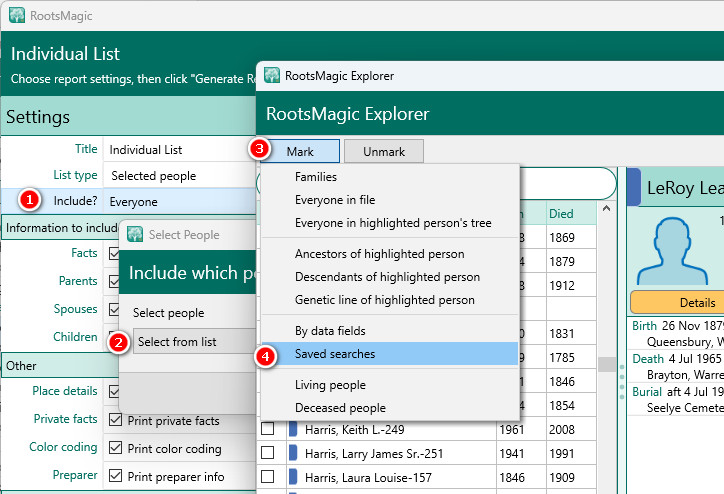The height and width of the screenshot is (494, 724).
Task: Toggle the Print color coding checkbox
Action: click(x=115, y=448)
